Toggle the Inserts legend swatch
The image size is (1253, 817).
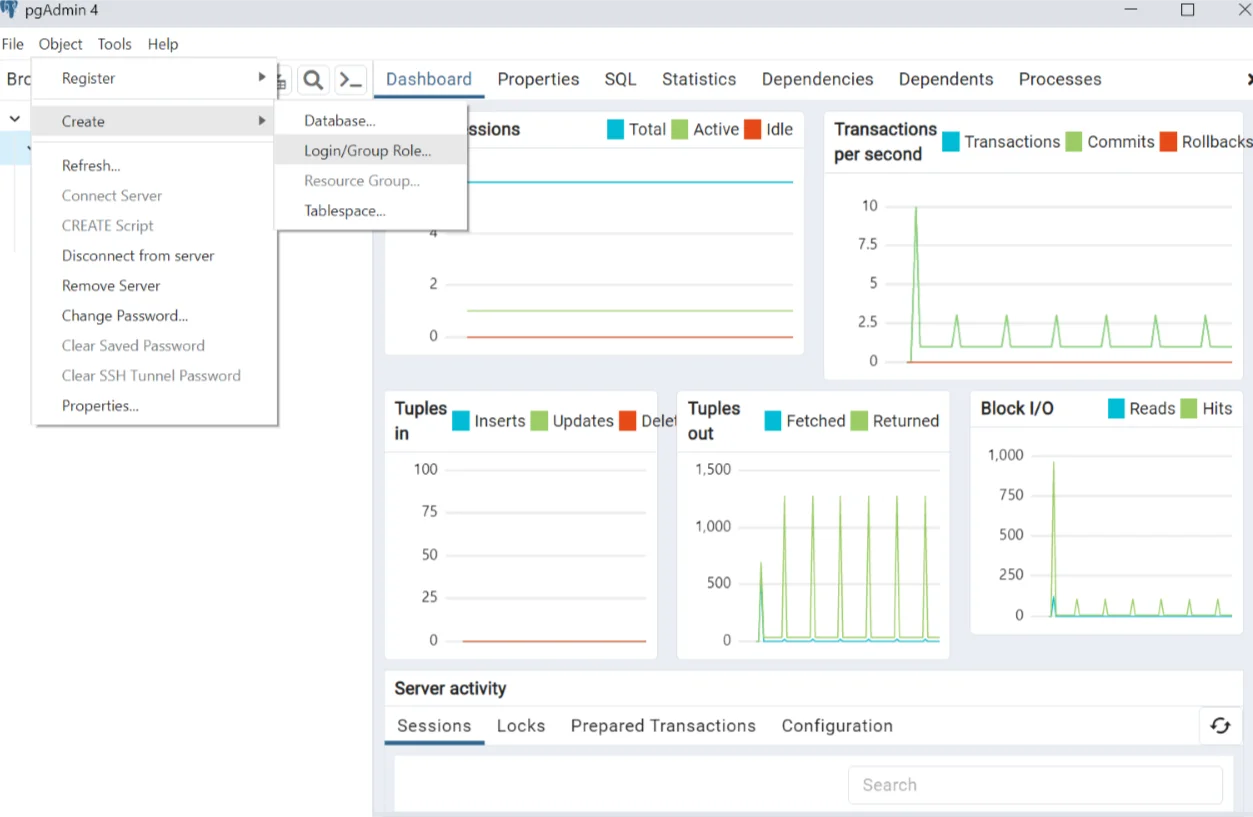tap(461, 421)
